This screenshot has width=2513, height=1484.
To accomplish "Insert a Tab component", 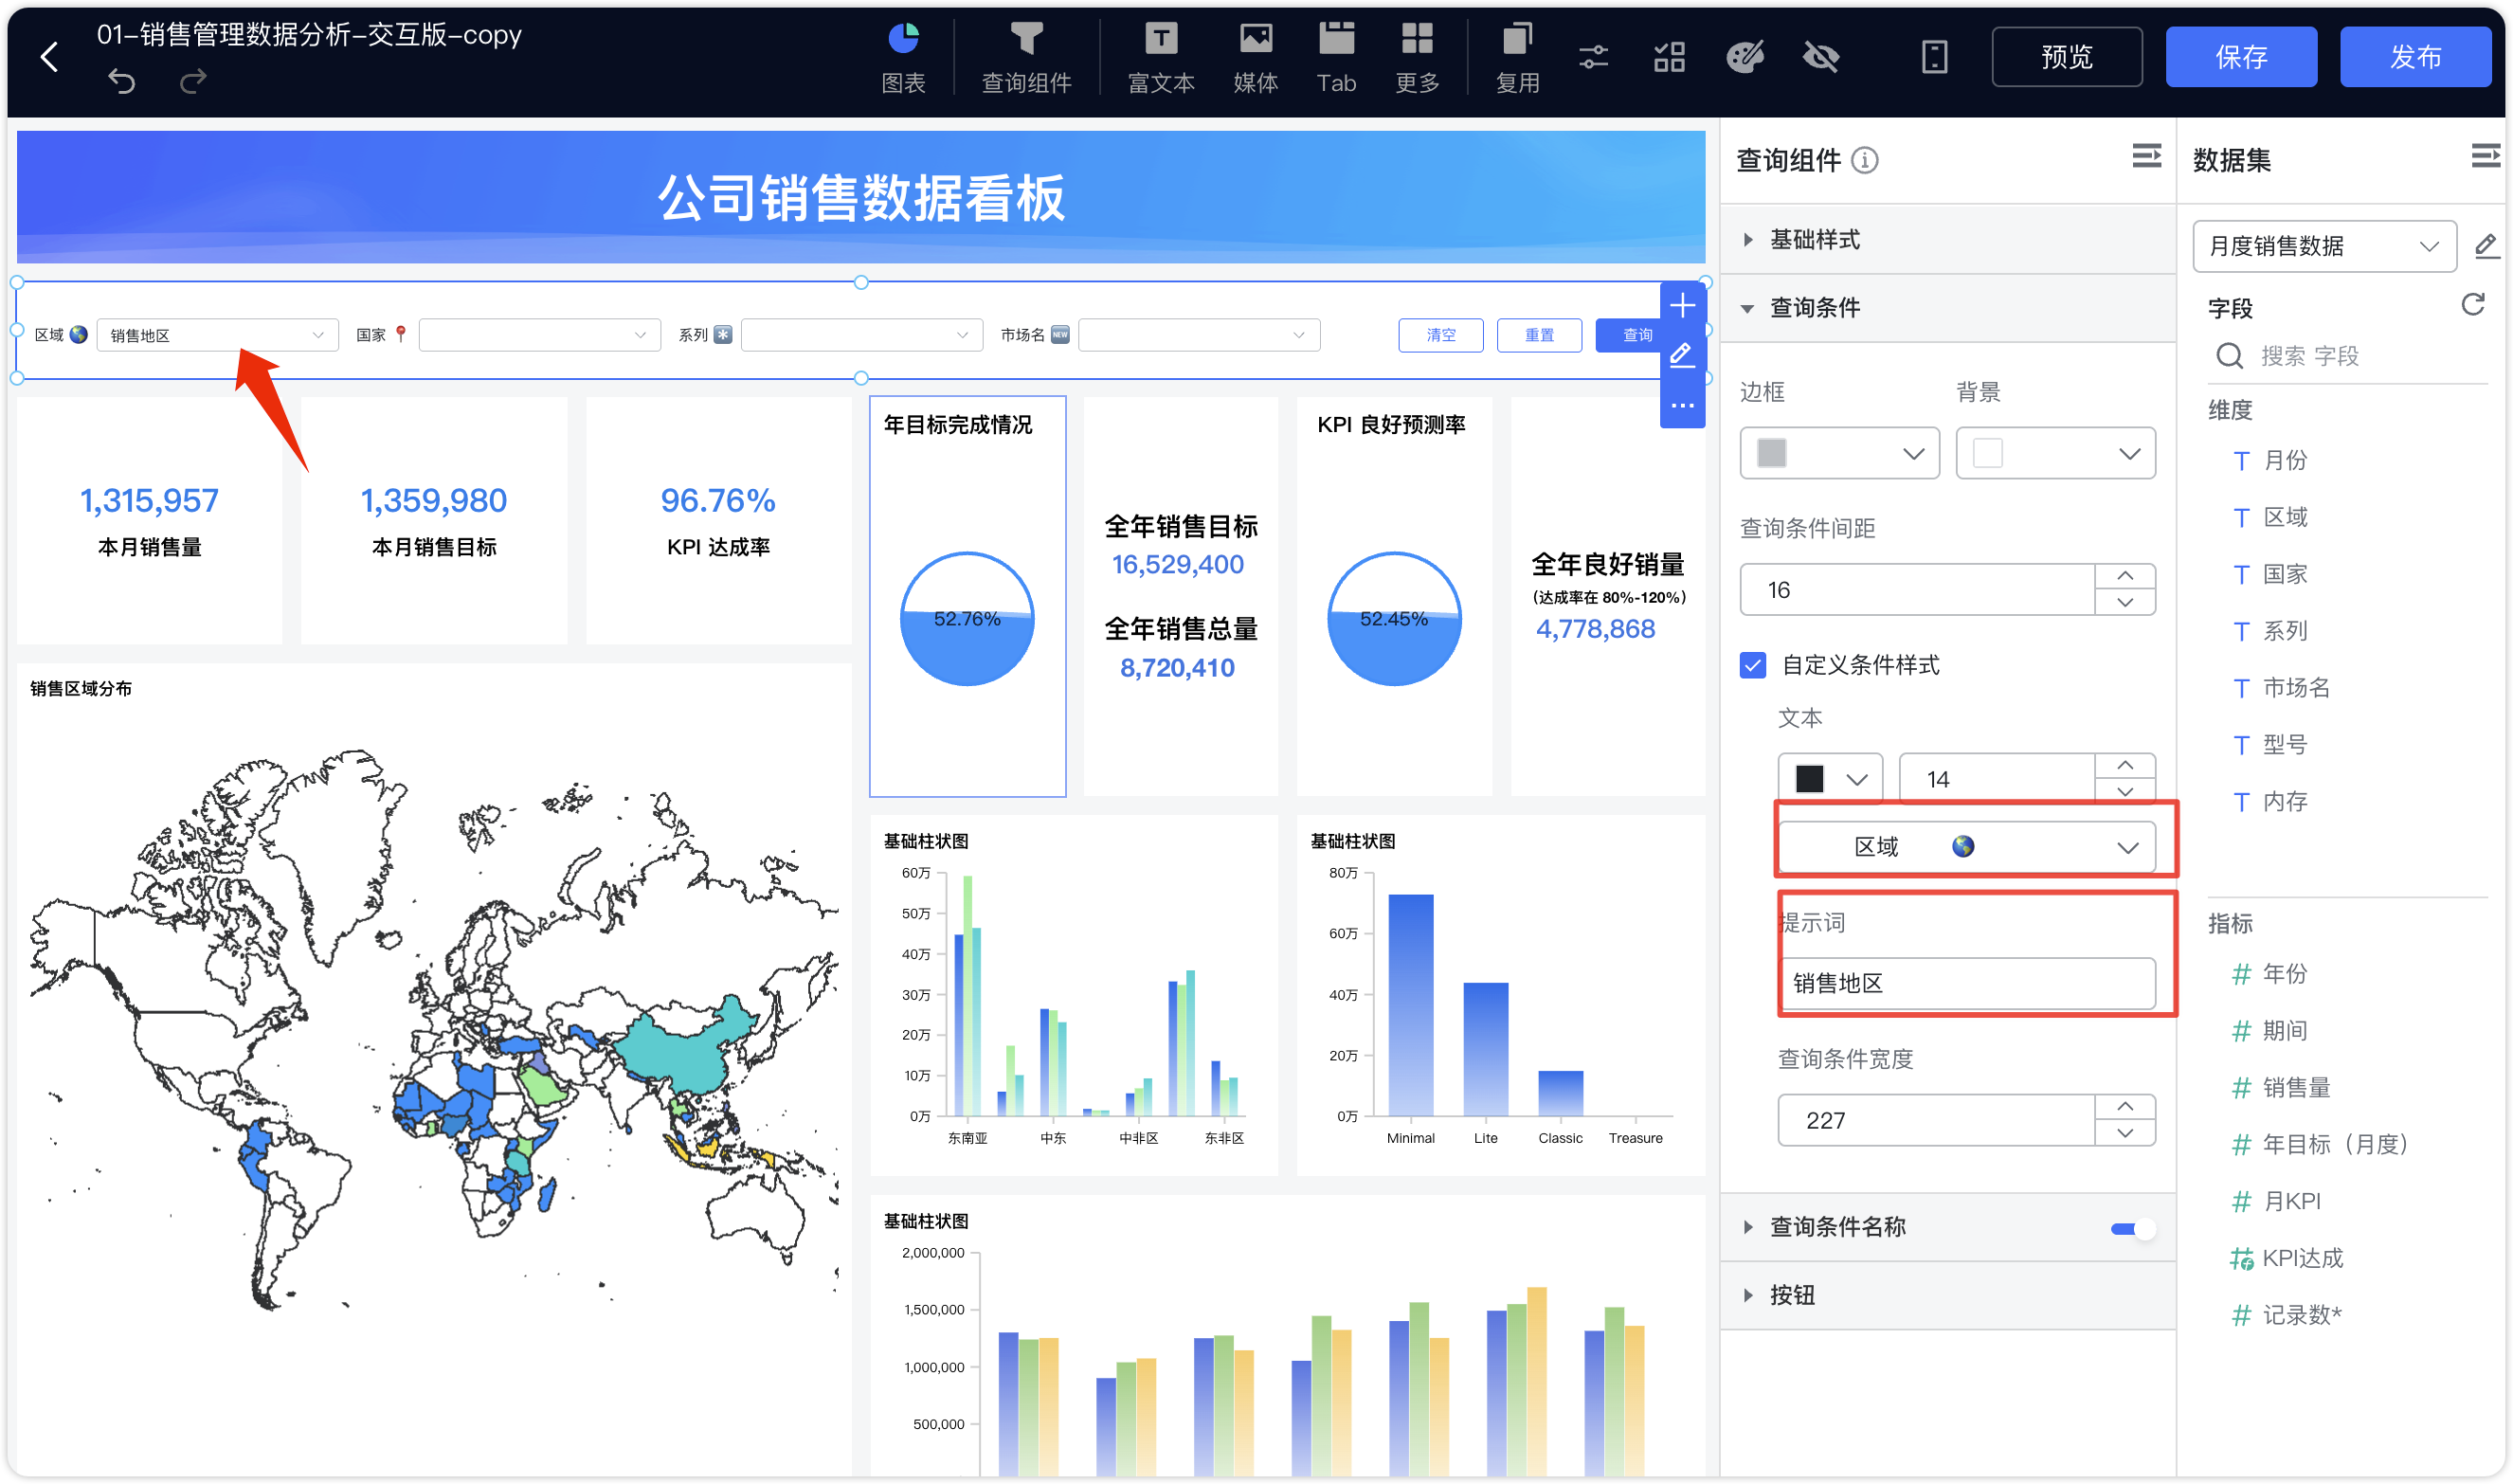I will click(1336, 58).
